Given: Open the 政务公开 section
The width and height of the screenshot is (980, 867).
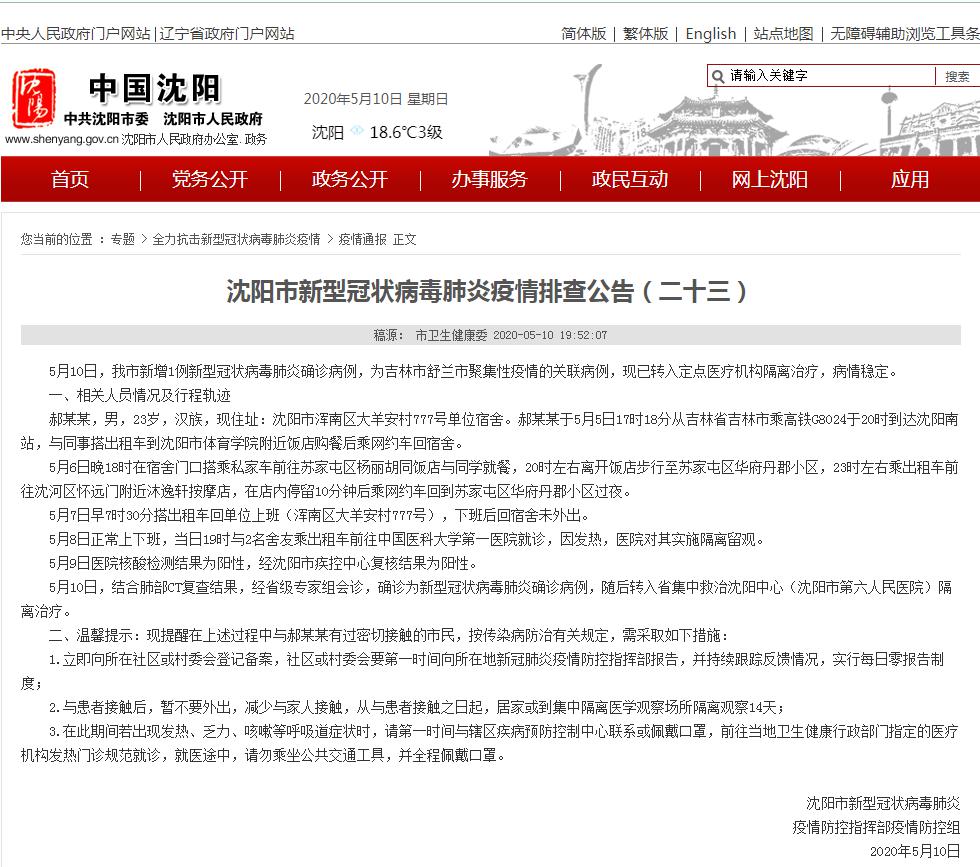Looking at the screenshot, I should [349, 180].
